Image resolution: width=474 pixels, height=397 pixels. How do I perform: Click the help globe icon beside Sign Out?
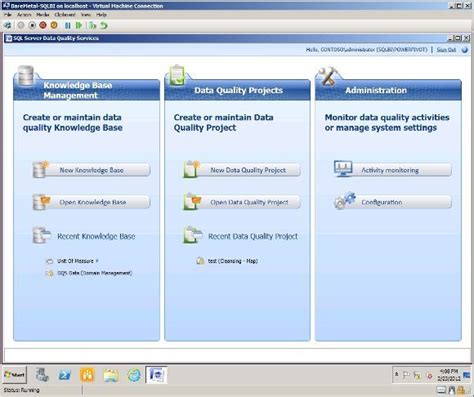[x=465, y=50]
